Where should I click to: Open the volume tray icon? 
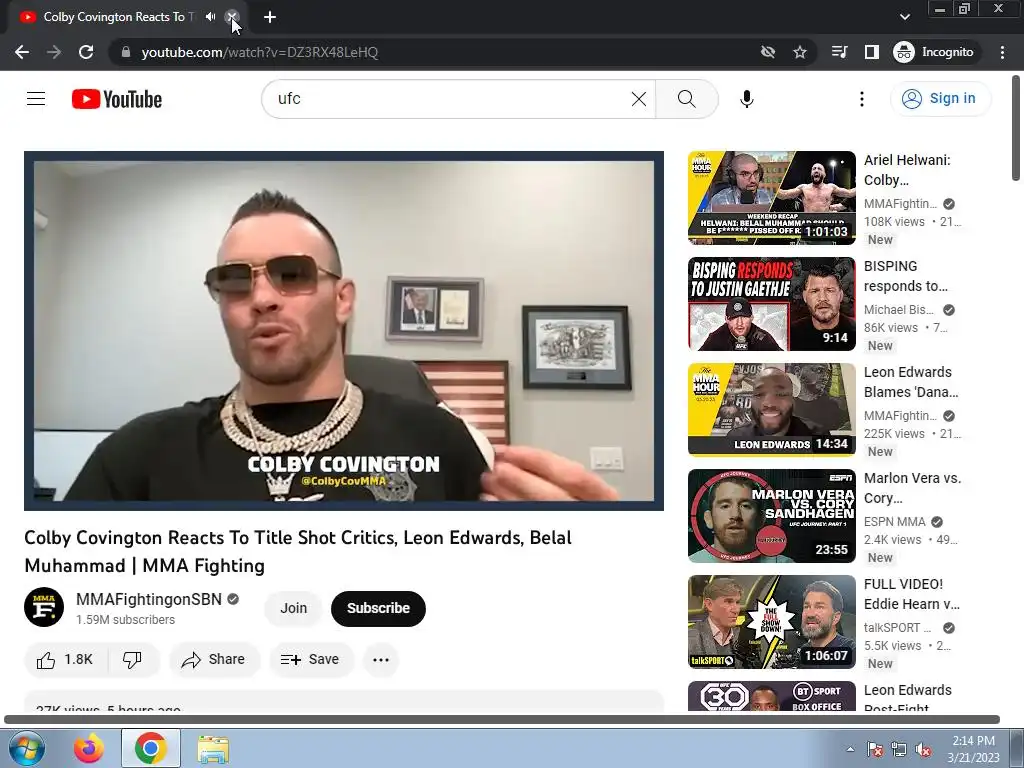[923, 750]
